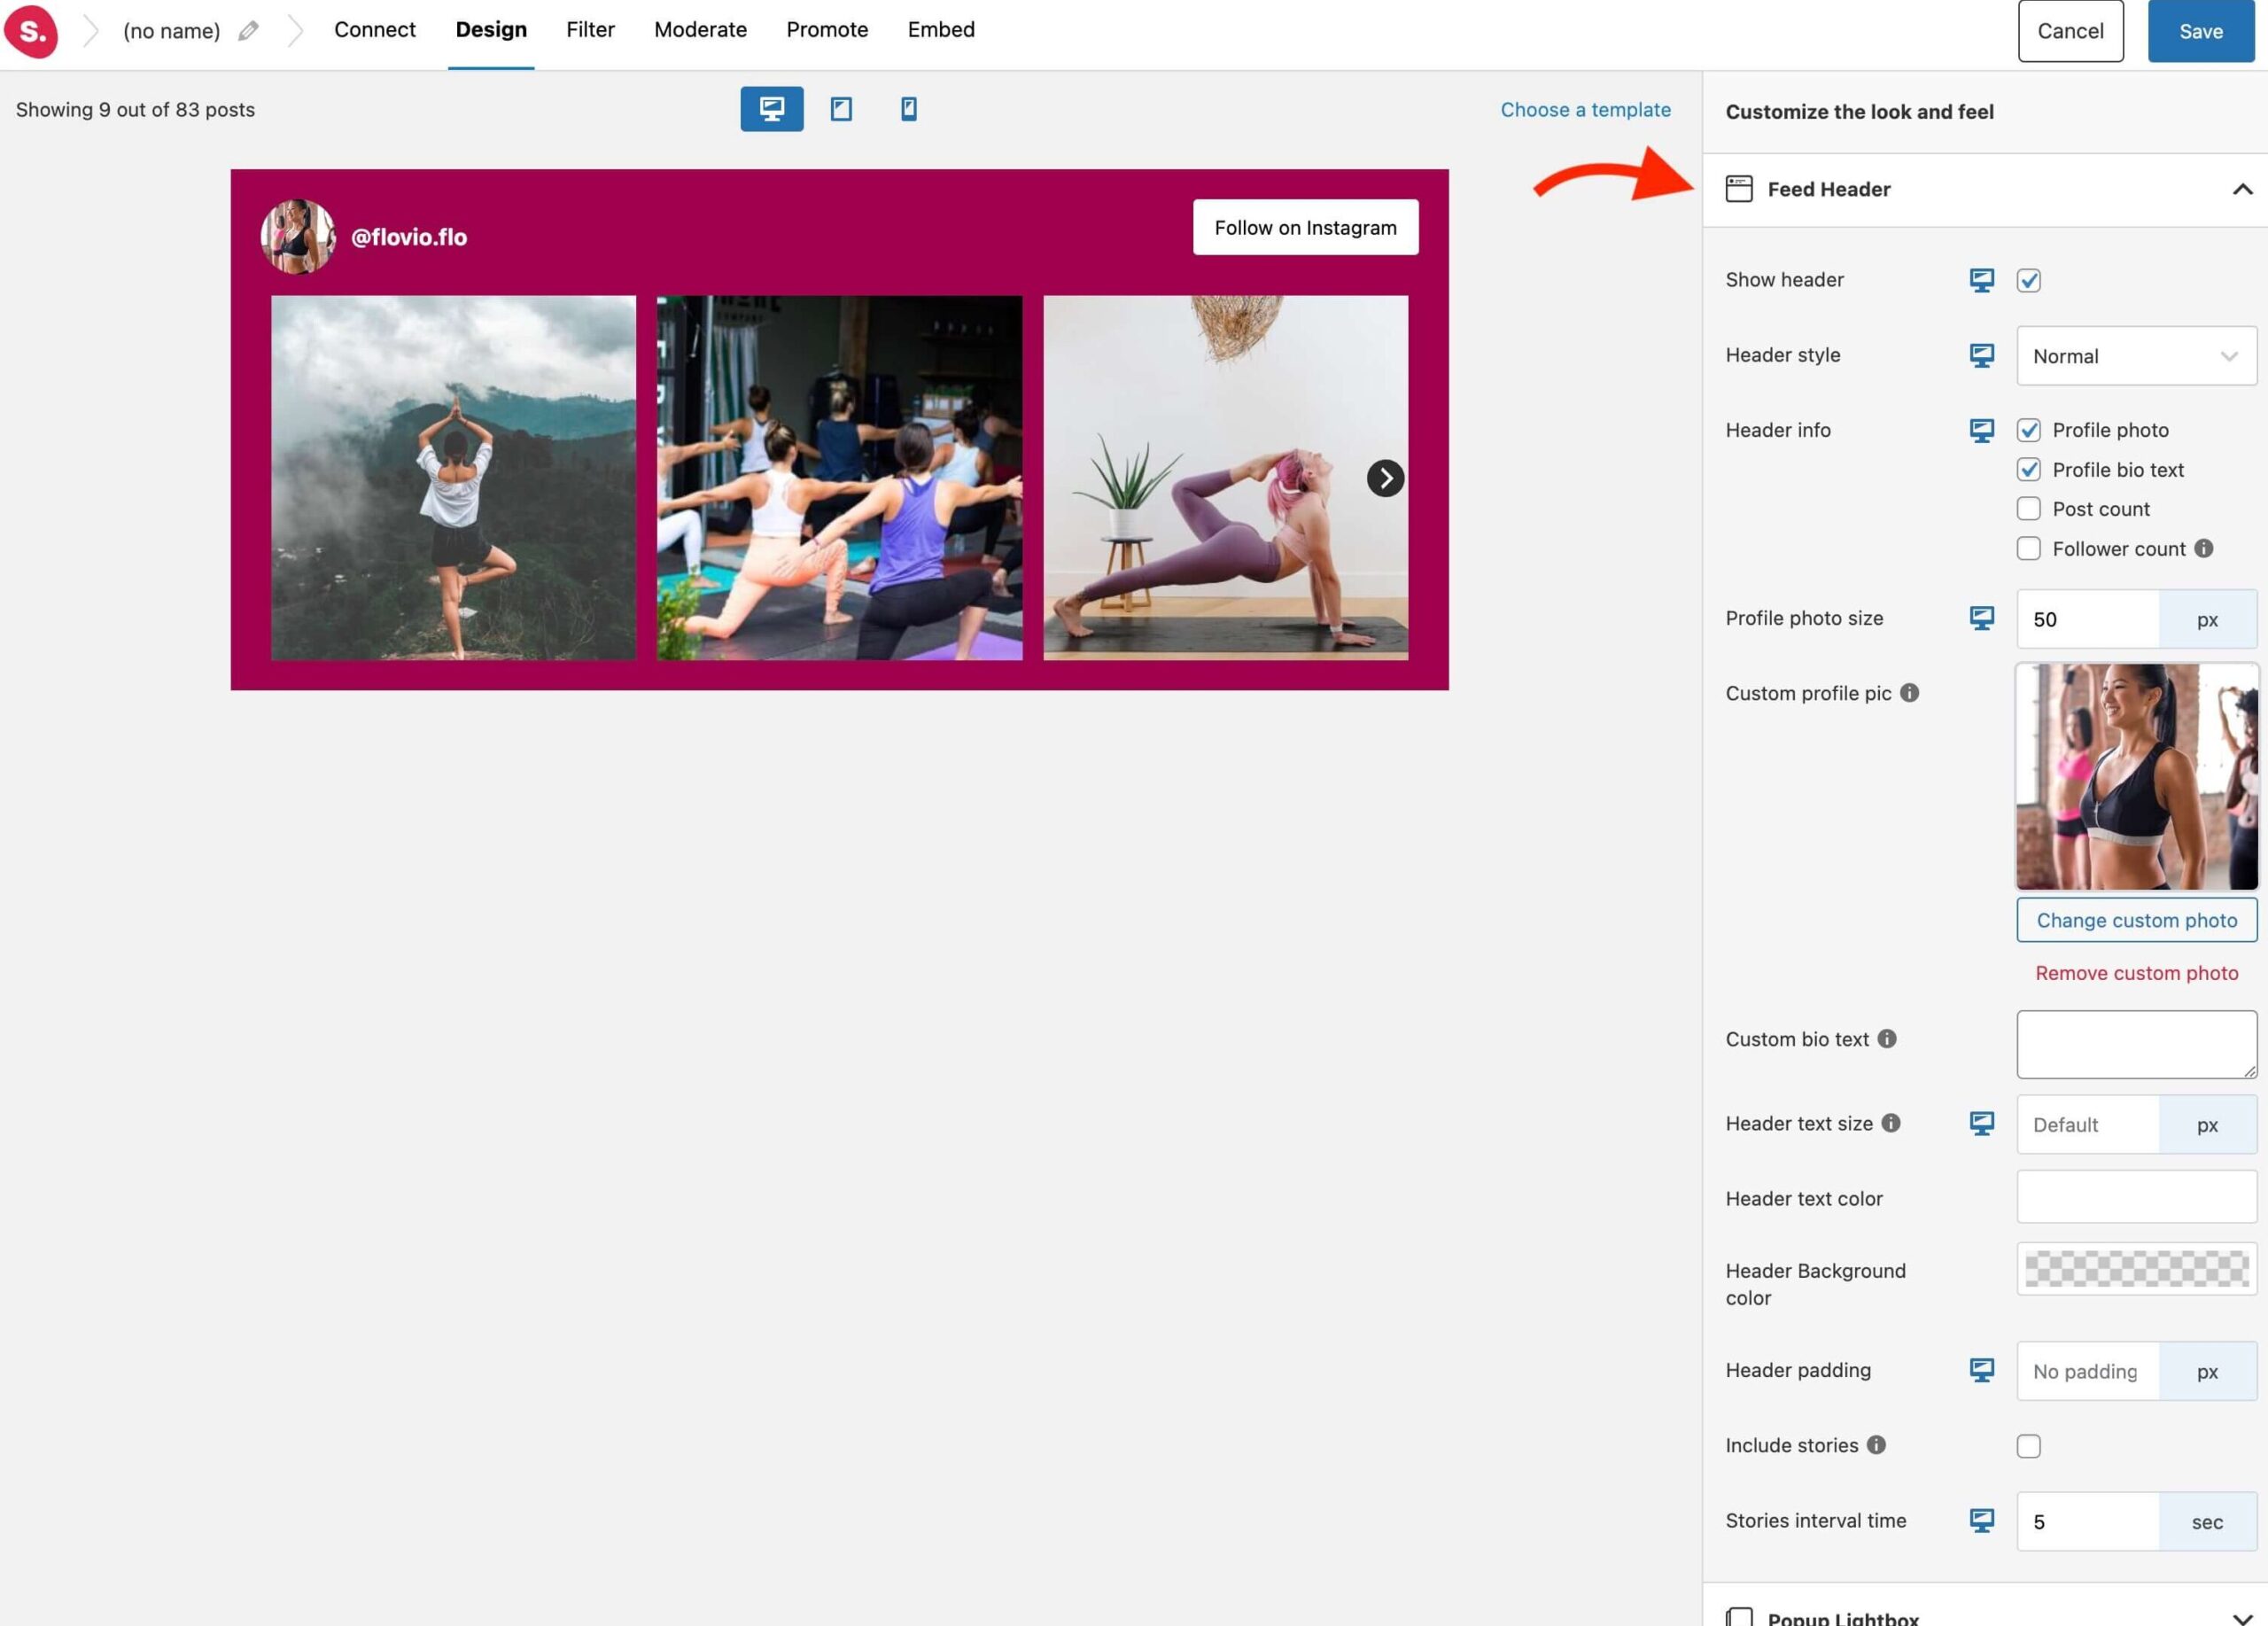Click the Header text size input field
The image size is (2268, 1626).
(x=2087, y=1124)
